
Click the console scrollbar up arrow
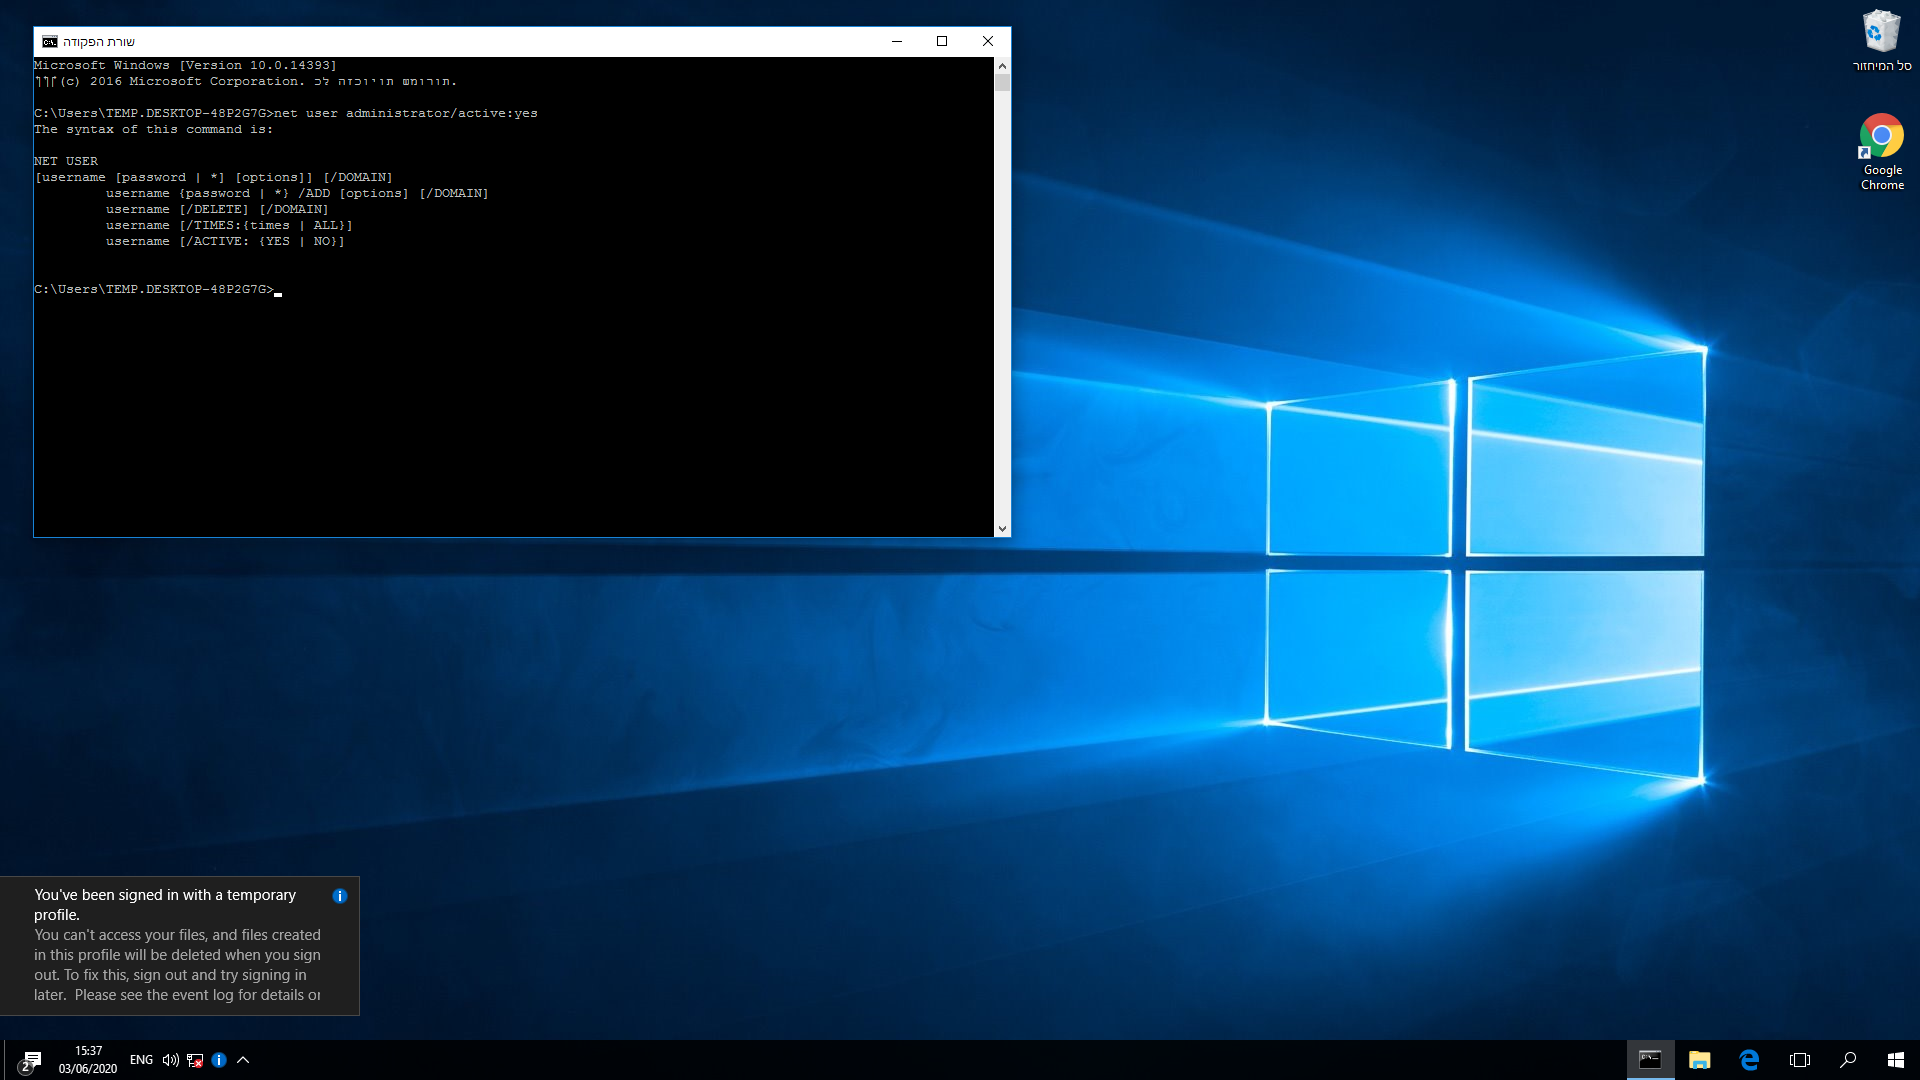click(x=1002, y=66)
